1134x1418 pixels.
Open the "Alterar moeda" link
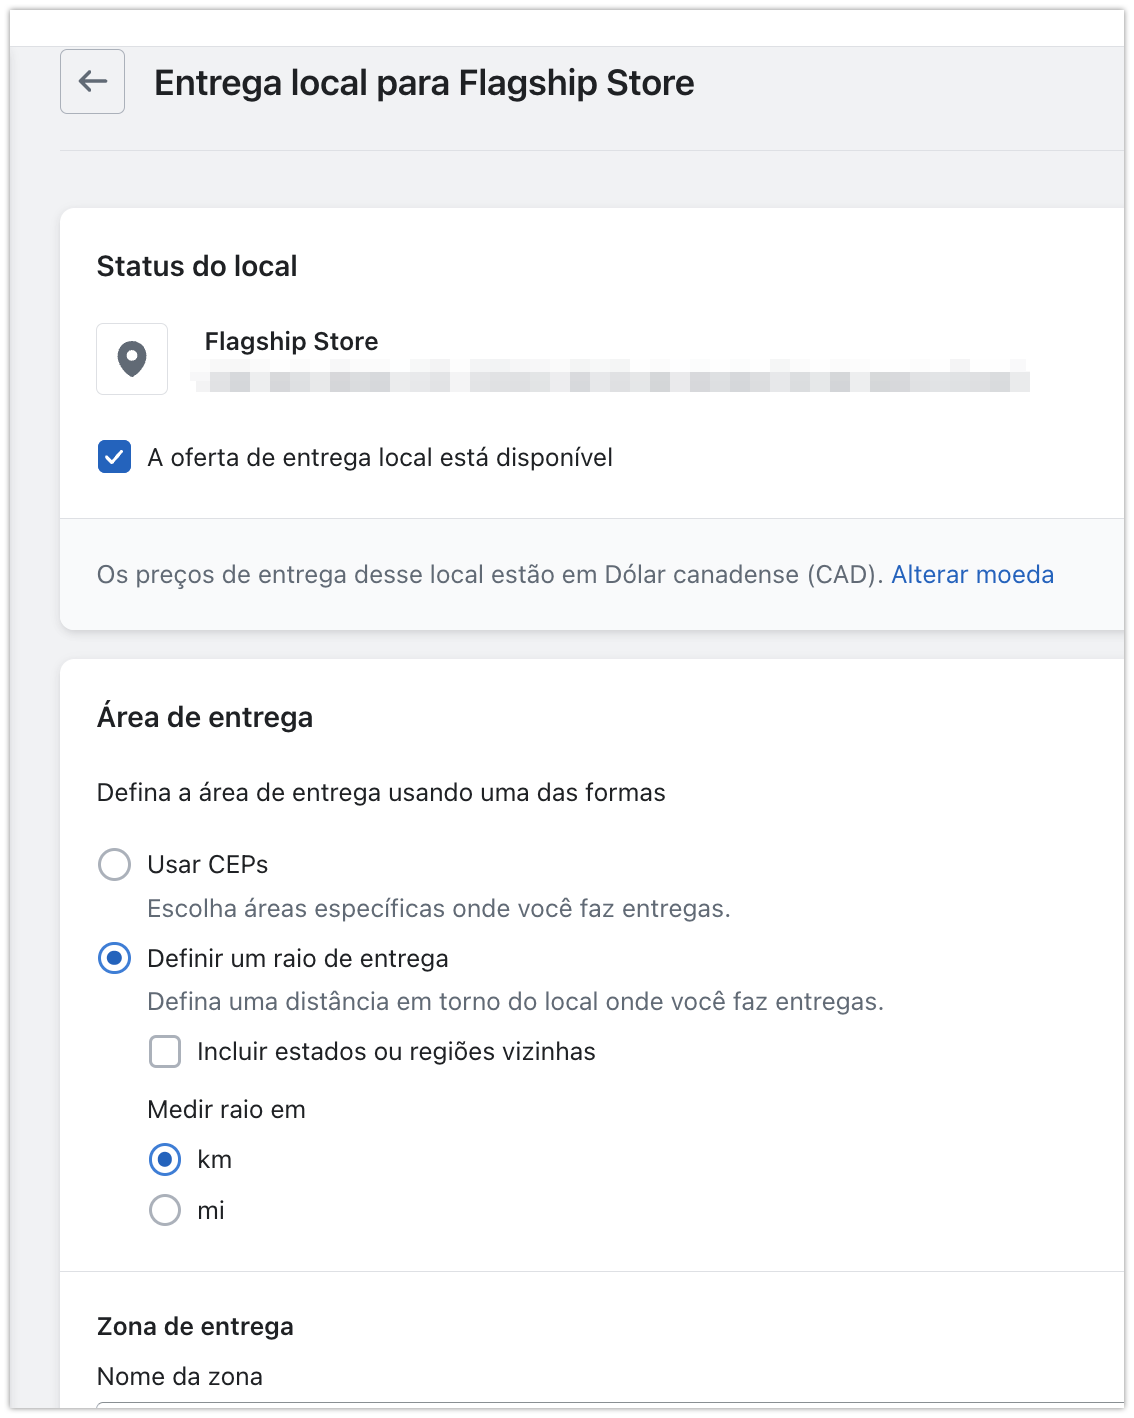pyautogui.click(x=972, y=575)
